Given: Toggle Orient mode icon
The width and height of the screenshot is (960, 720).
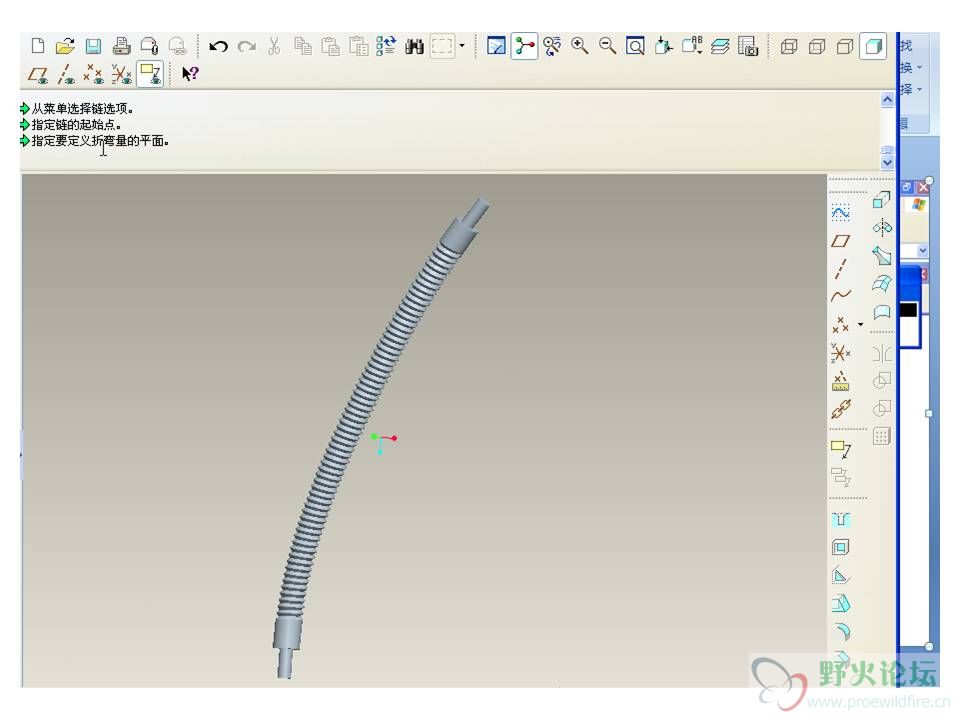Looking at the screenshot, I should point(552,46).
